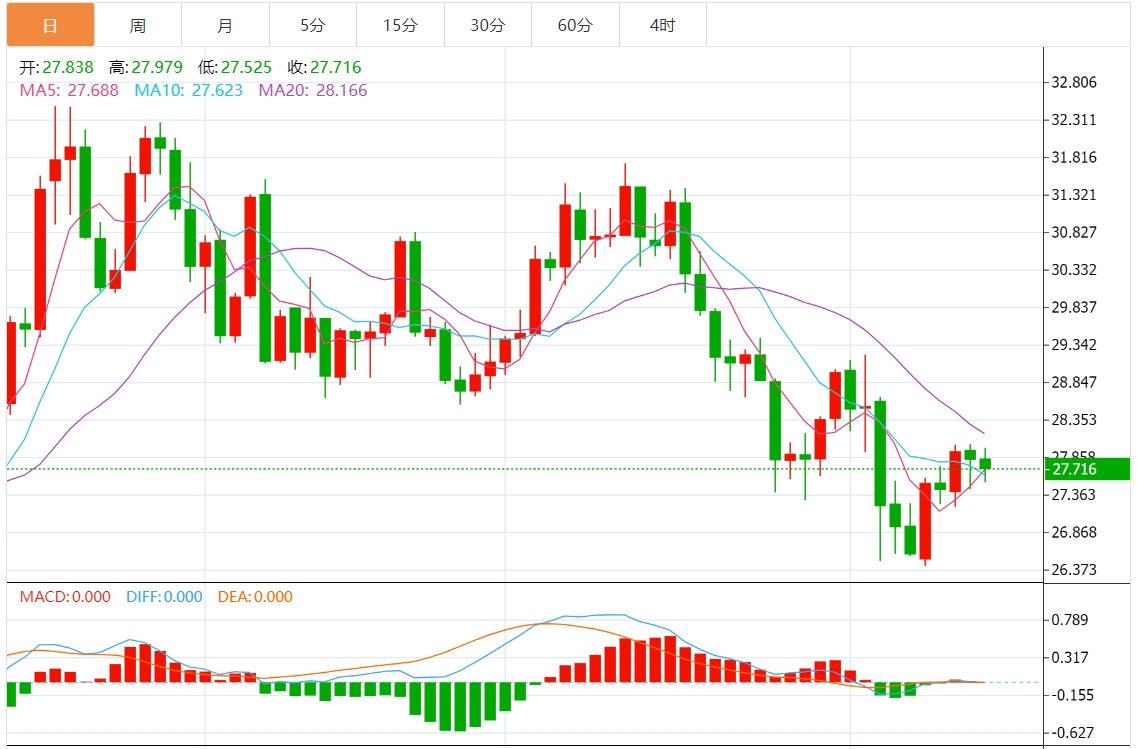Click the 32.806 price axis label
This screenshot has width=1137, height=749.
[1074, 82]
